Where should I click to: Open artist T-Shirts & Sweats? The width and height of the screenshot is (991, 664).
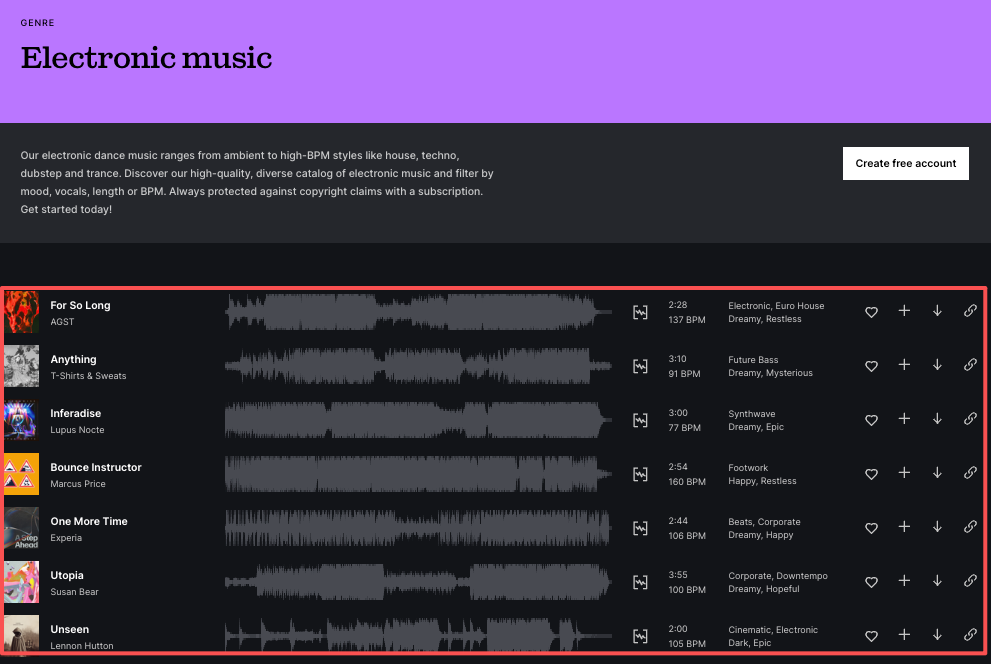pyautogui.click(x=88, y=376)
